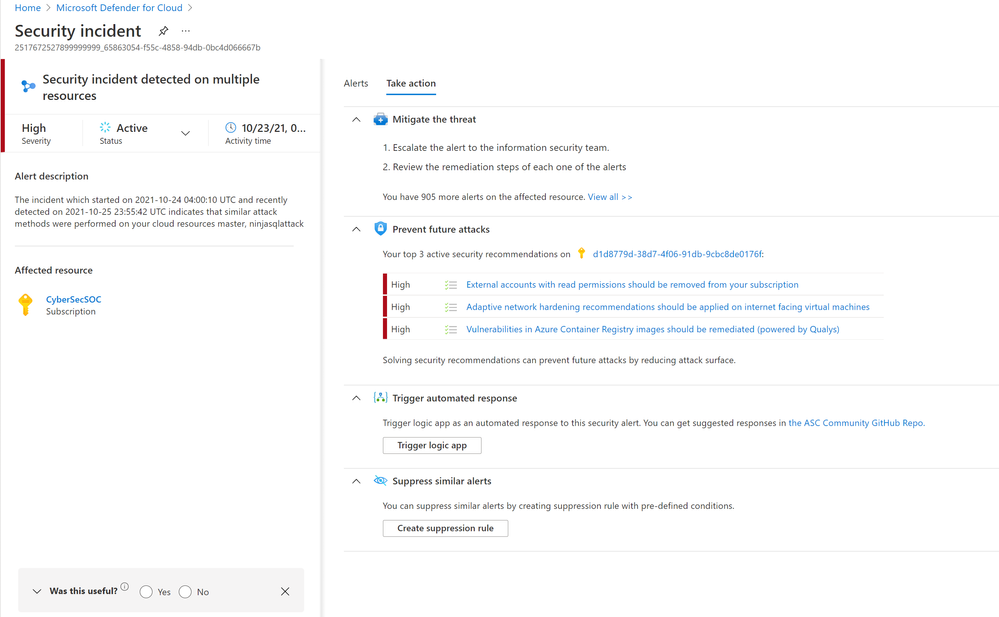This screenshot has height=617, width=999.
Task: Click the info icon next to Was this useful
Action: pyautogui.click(x=125, y=586)
